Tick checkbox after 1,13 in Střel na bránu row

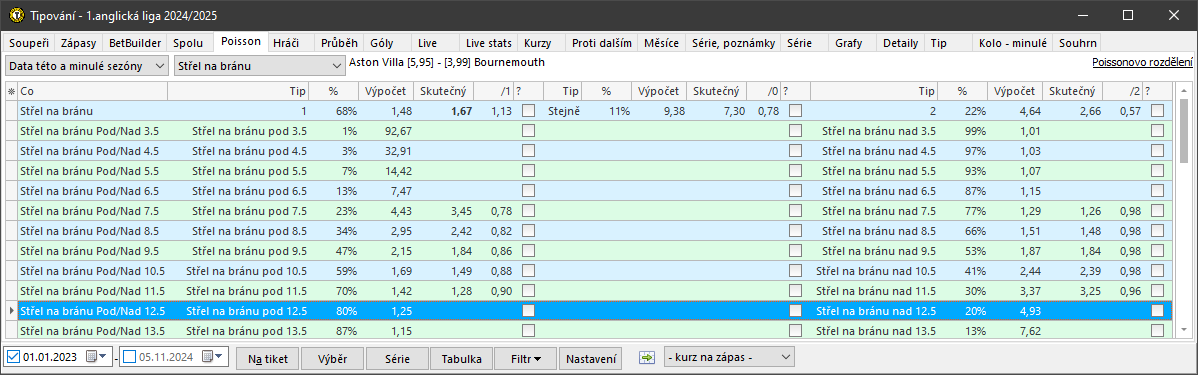528,112
